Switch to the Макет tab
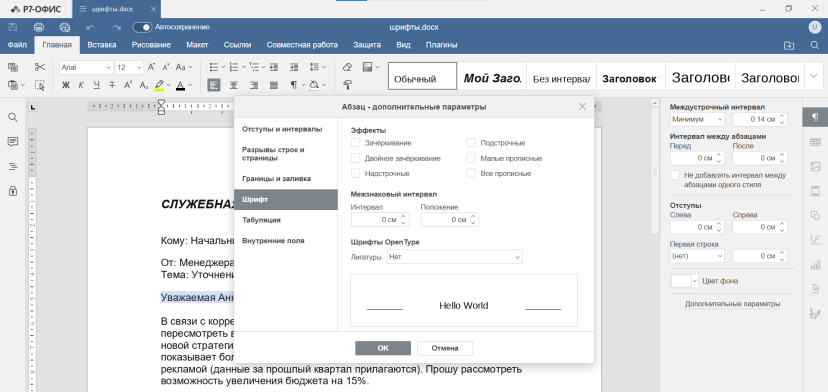 [x=197, y=45]
